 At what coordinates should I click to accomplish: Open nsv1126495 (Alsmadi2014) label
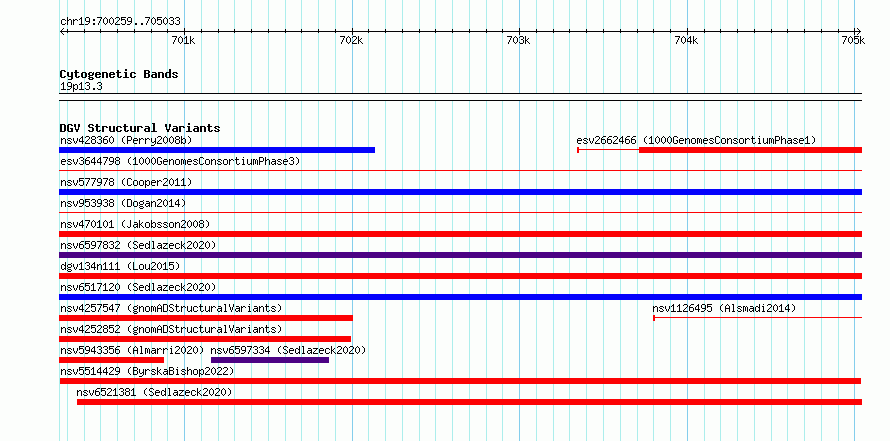pyautogui.click(x=724, y=308)
